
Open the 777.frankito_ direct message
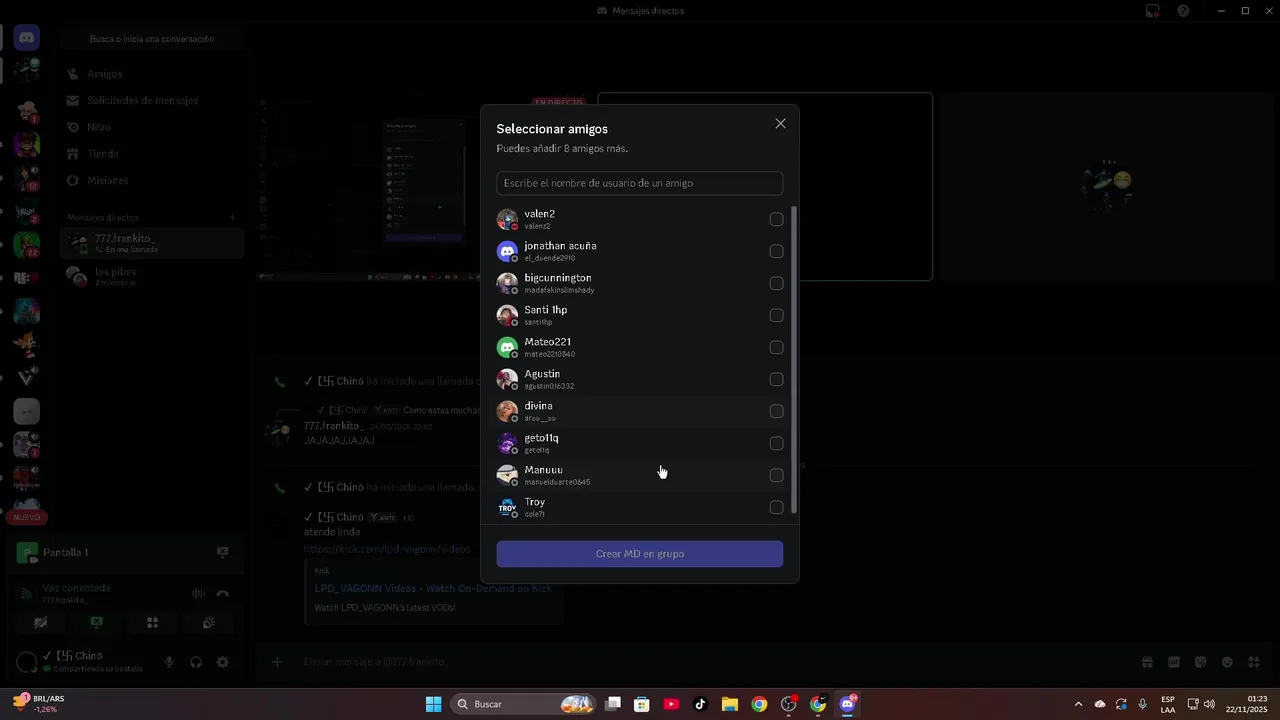152,243
